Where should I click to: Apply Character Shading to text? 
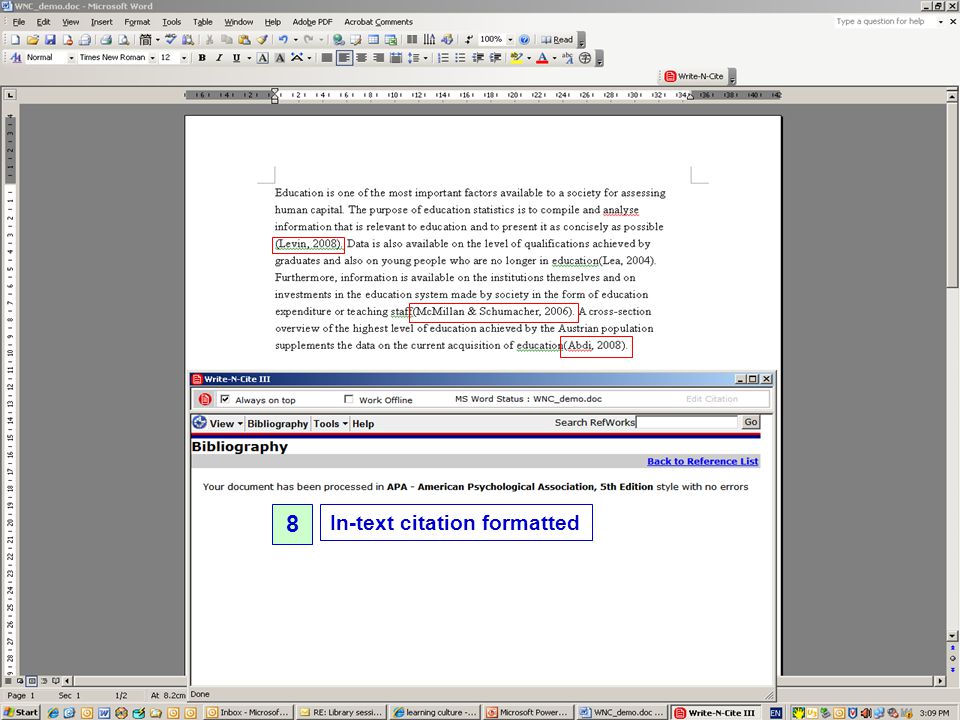tap(280, 58)
